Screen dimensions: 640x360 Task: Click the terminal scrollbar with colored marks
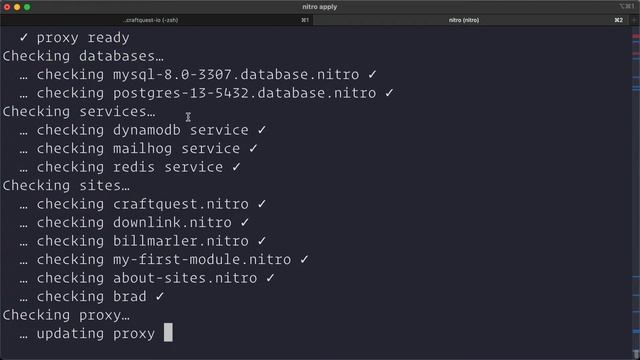[636, 193]
